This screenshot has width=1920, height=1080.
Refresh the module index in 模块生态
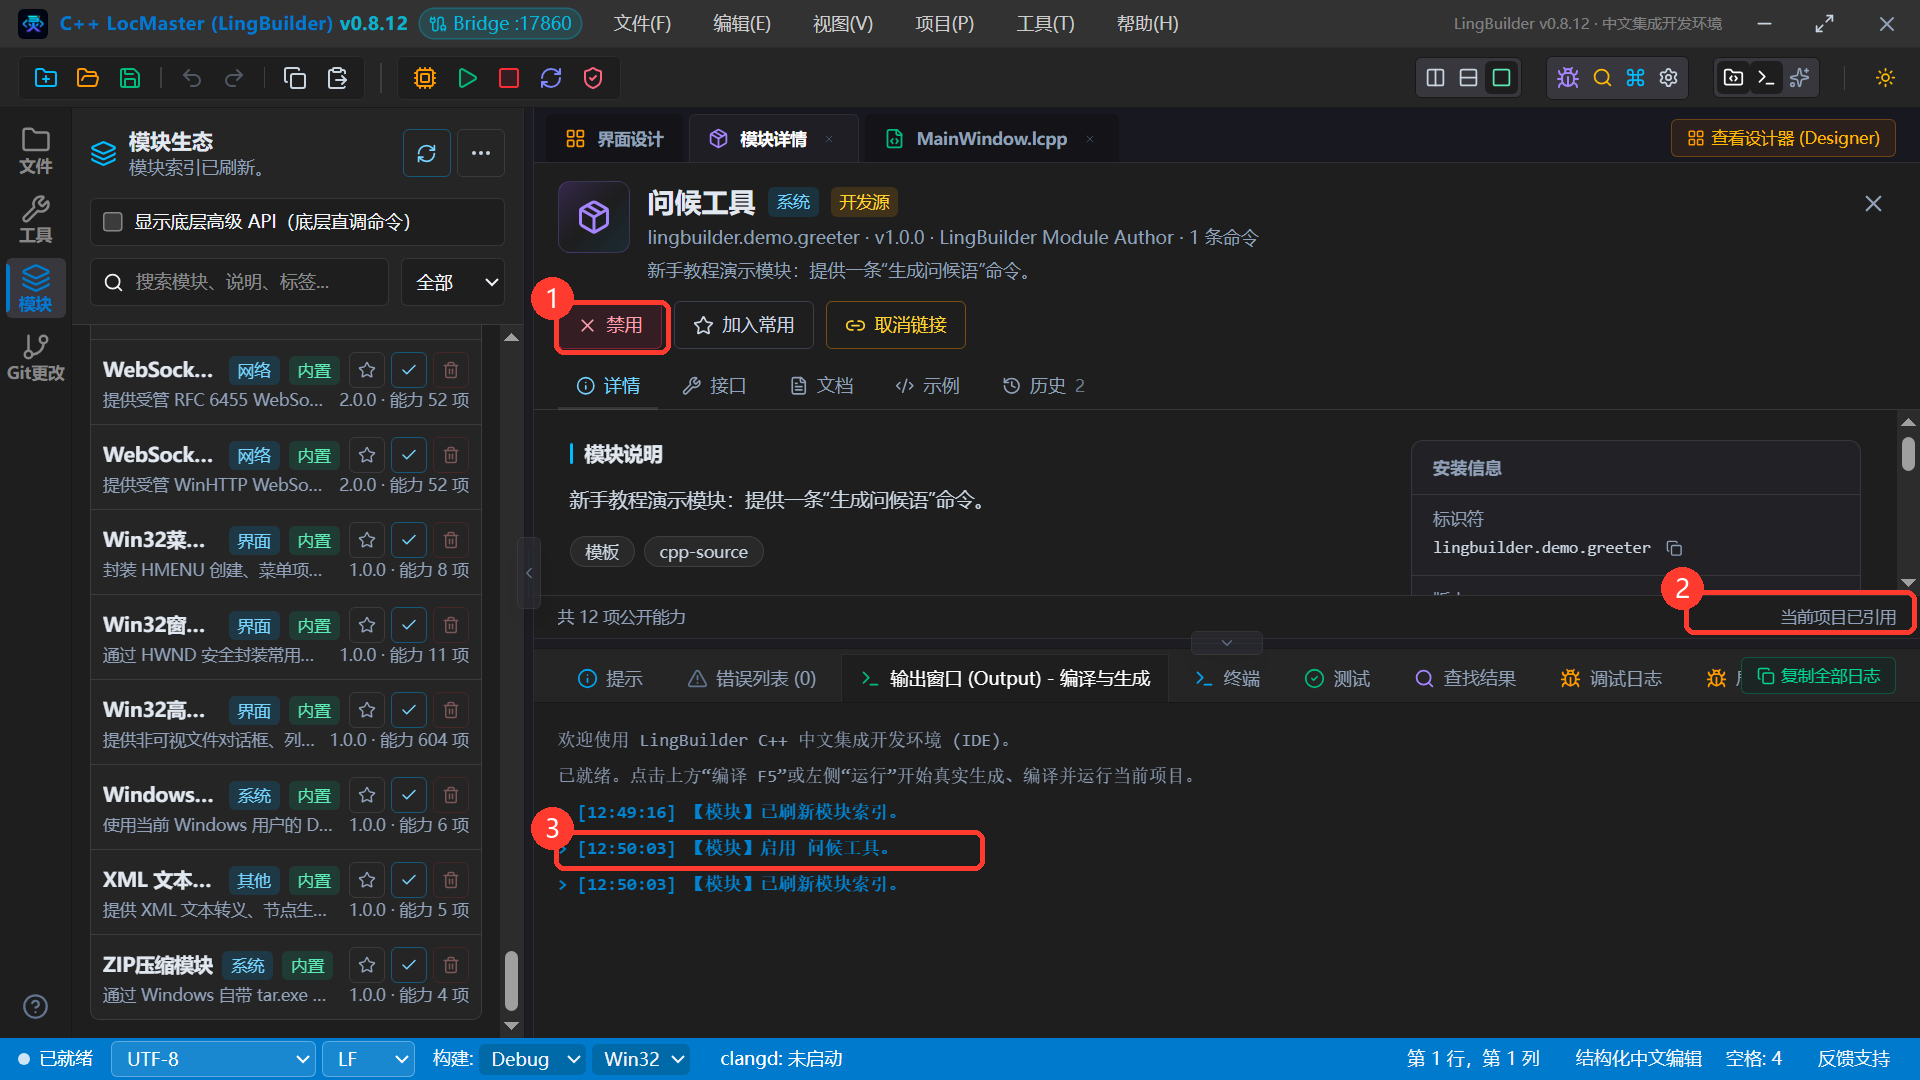pos(427,153)
